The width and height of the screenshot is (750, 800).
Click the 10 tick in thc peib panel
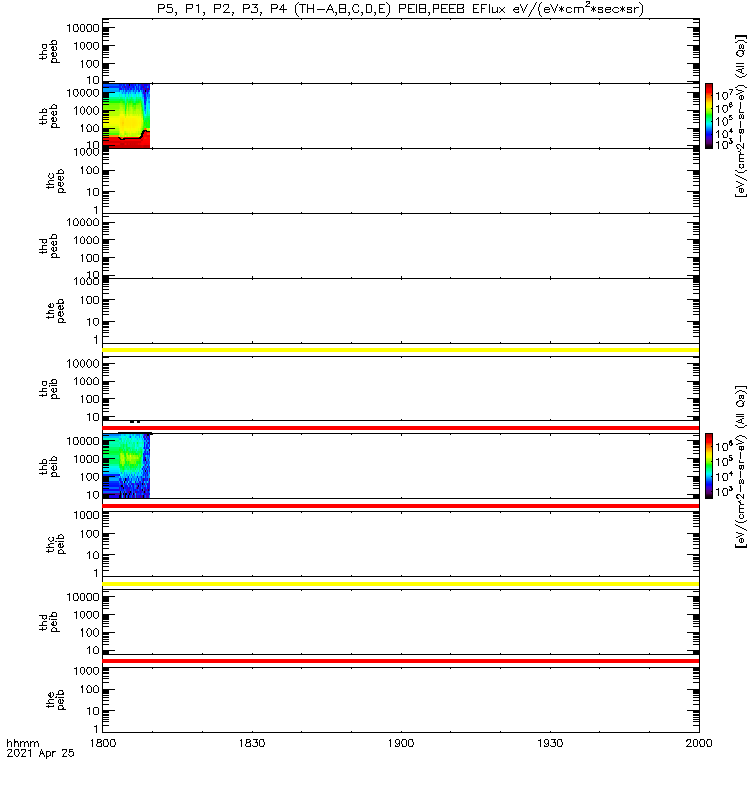tap(93, 555)
